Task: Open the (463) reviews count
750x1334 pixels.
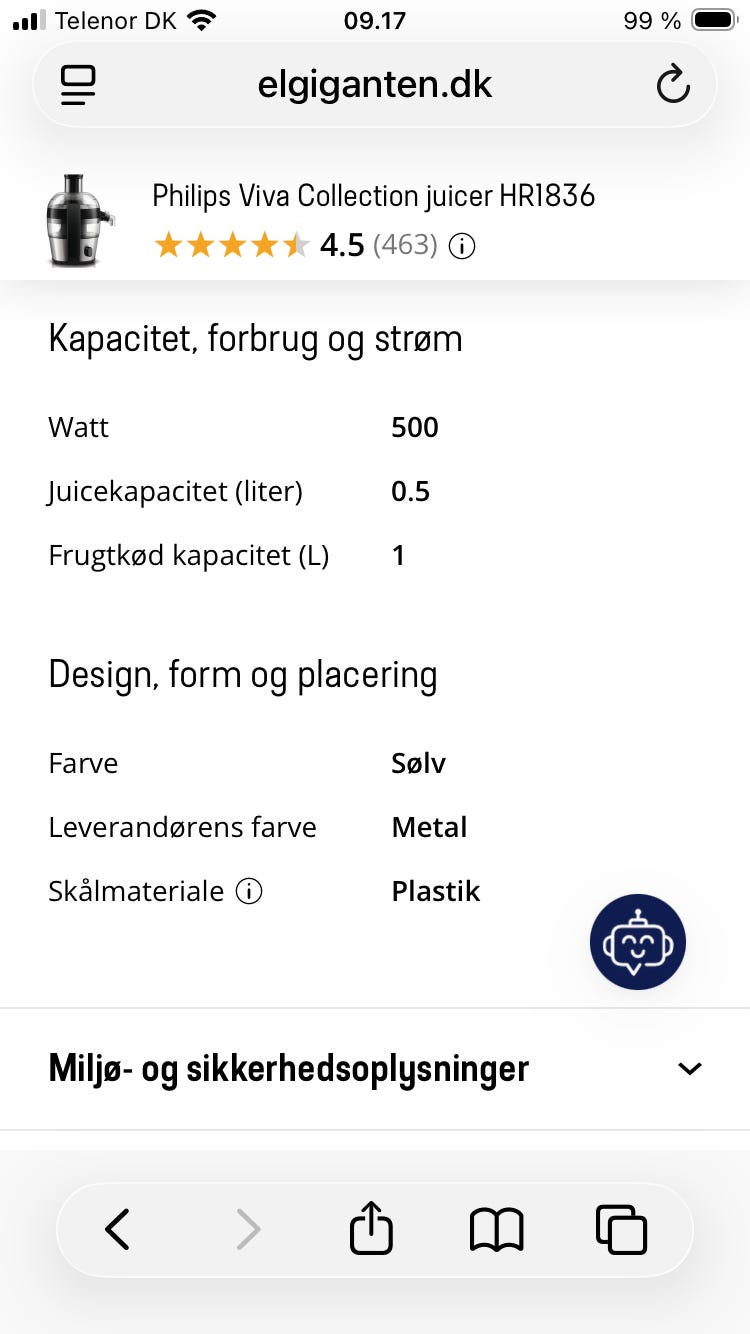Action: point(405,246)
